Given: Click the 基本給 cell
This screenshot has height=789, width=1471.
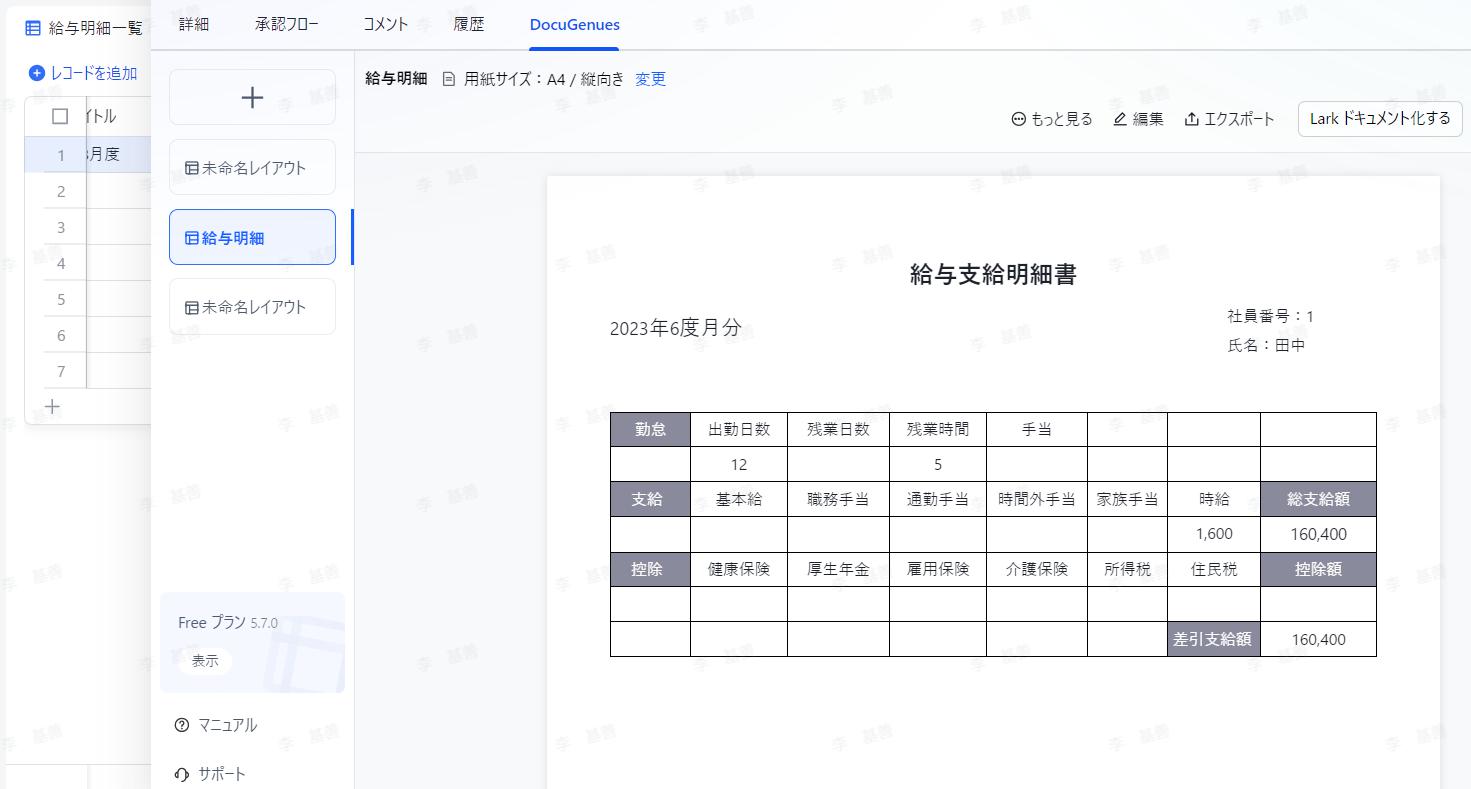Looking at the screenshot, I should tap(739, 499).
